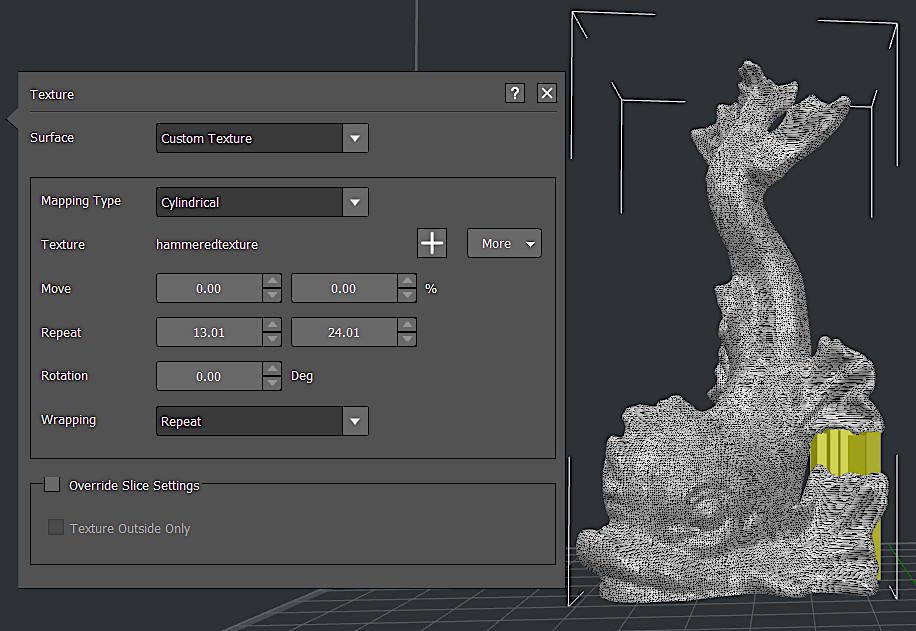This screenshot has height=631, width=916.
Task: Increase first Move value with up arrow
Action: pos(271,282)
